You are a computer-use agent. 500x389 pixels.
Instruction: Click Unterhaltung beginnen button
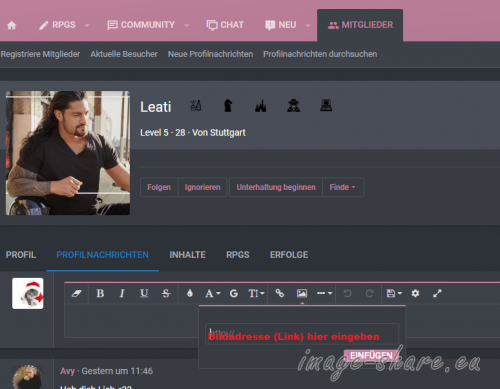click(276, 187)
